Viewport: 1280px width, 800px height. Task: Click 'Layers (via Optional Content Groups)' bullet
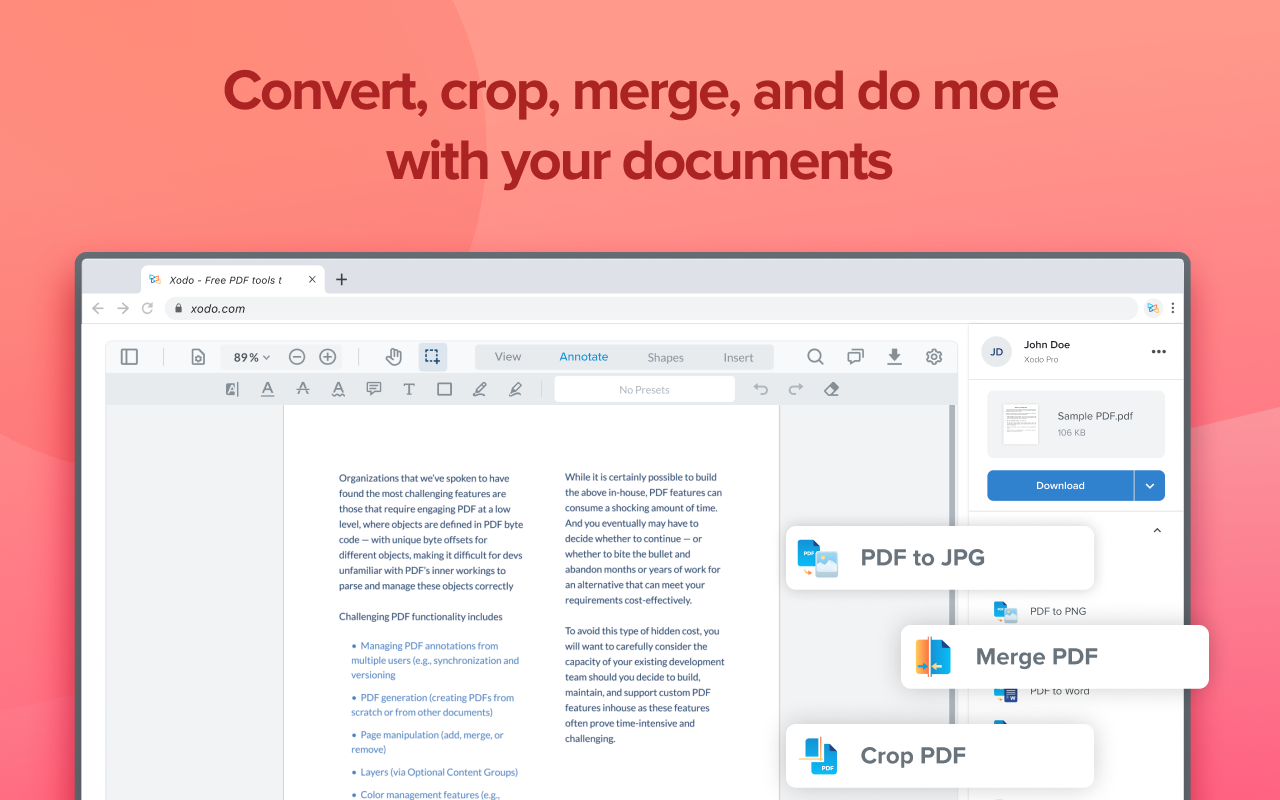click(434, 772)
